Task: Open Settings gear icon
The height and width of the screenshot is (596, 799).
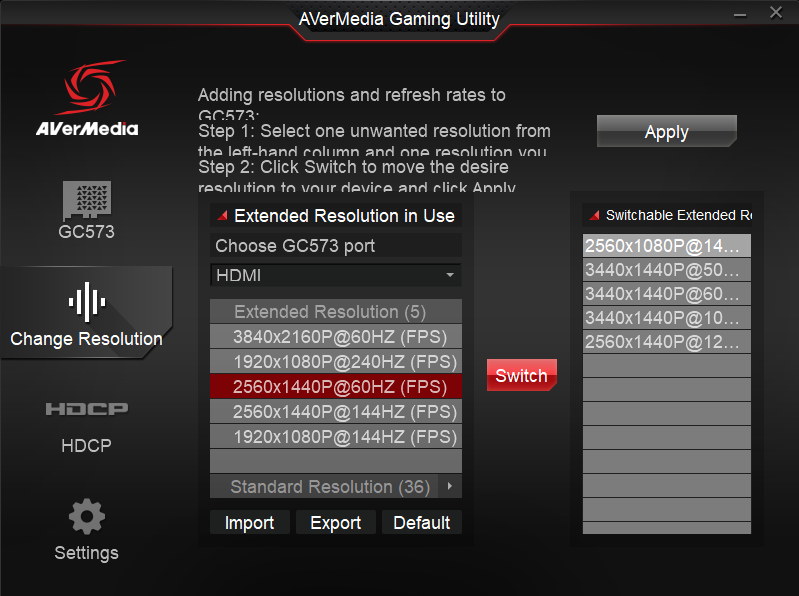Action: [86, 517]
